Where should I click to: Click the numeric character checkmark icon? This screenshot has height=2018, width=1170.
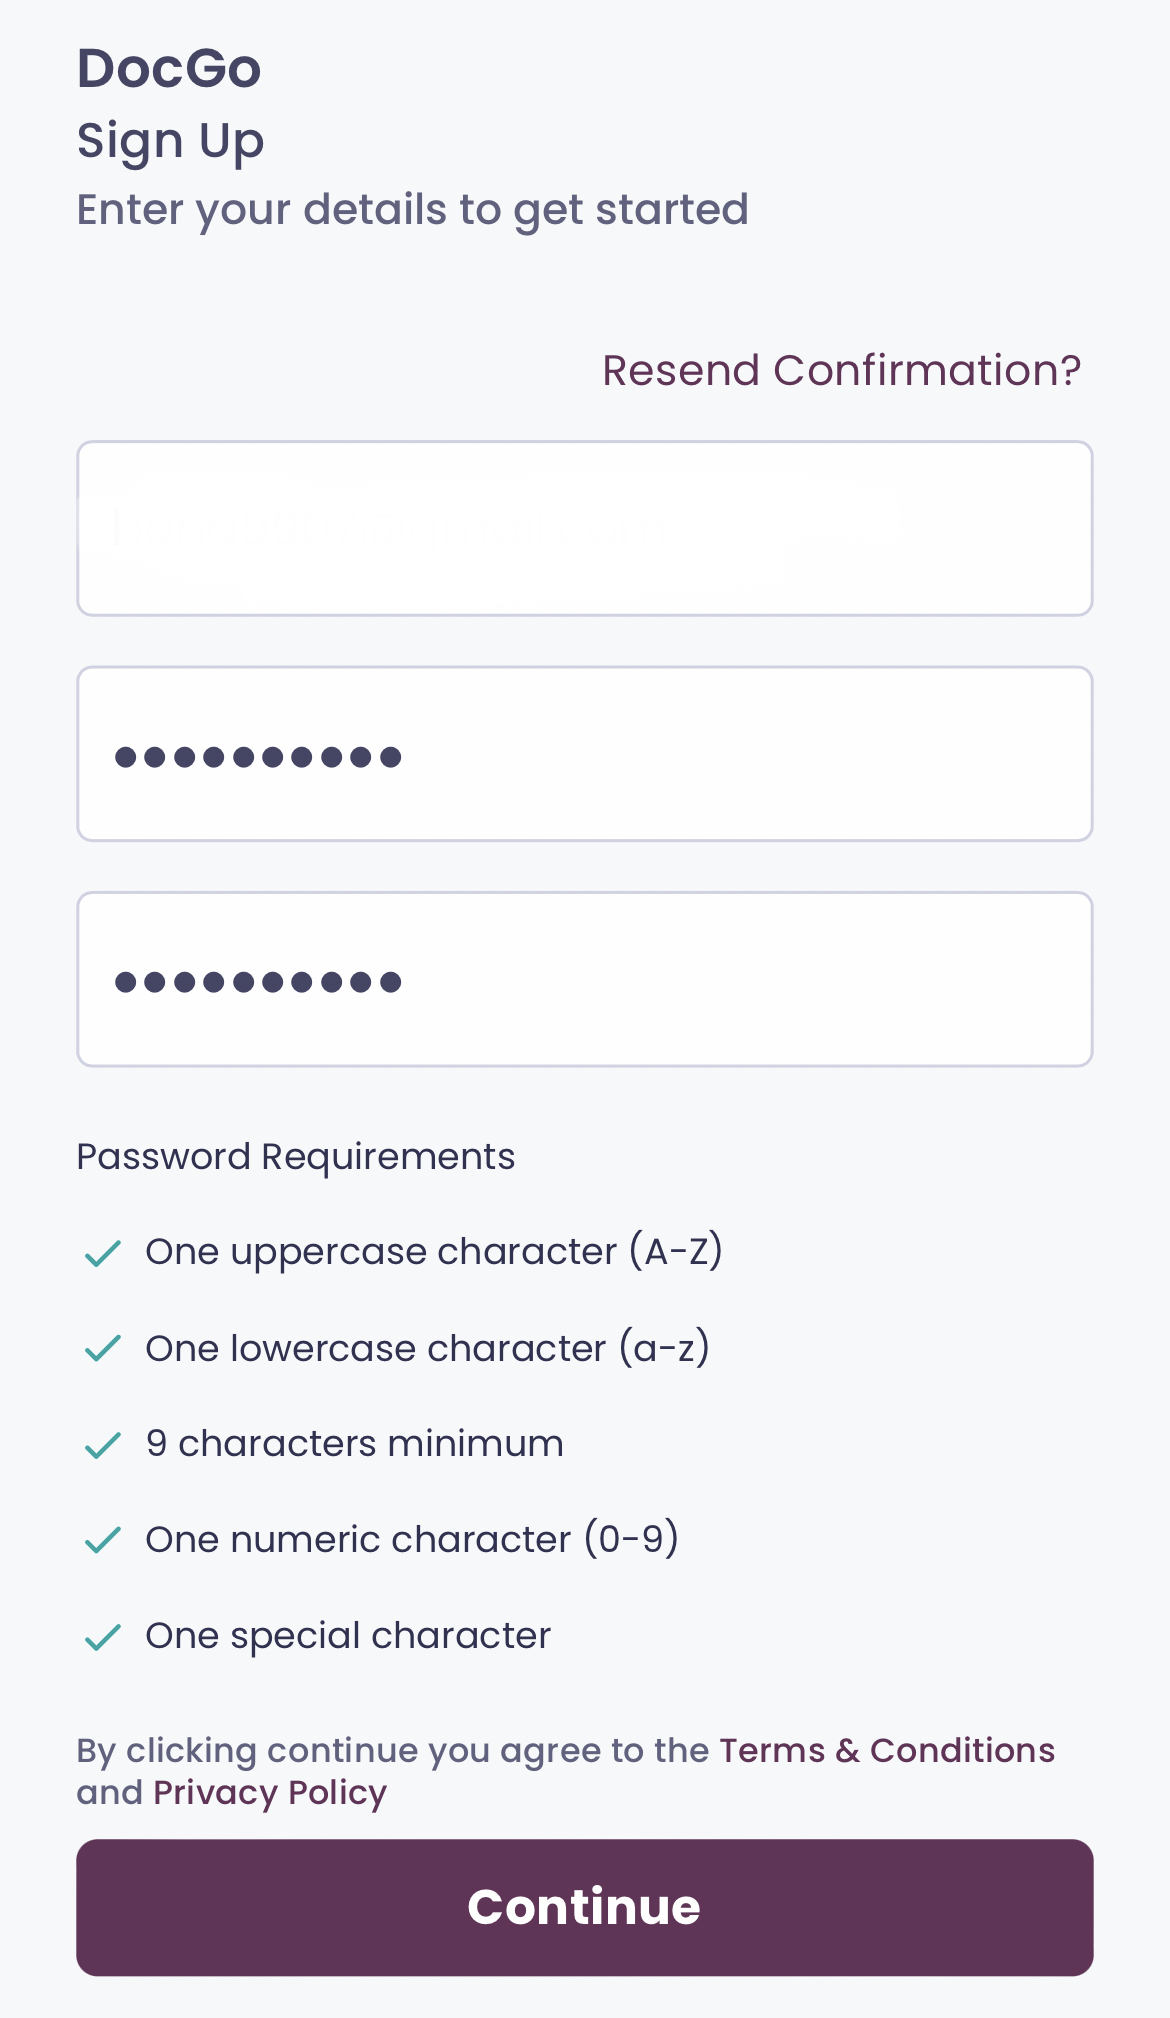[x=102, y=1540]
